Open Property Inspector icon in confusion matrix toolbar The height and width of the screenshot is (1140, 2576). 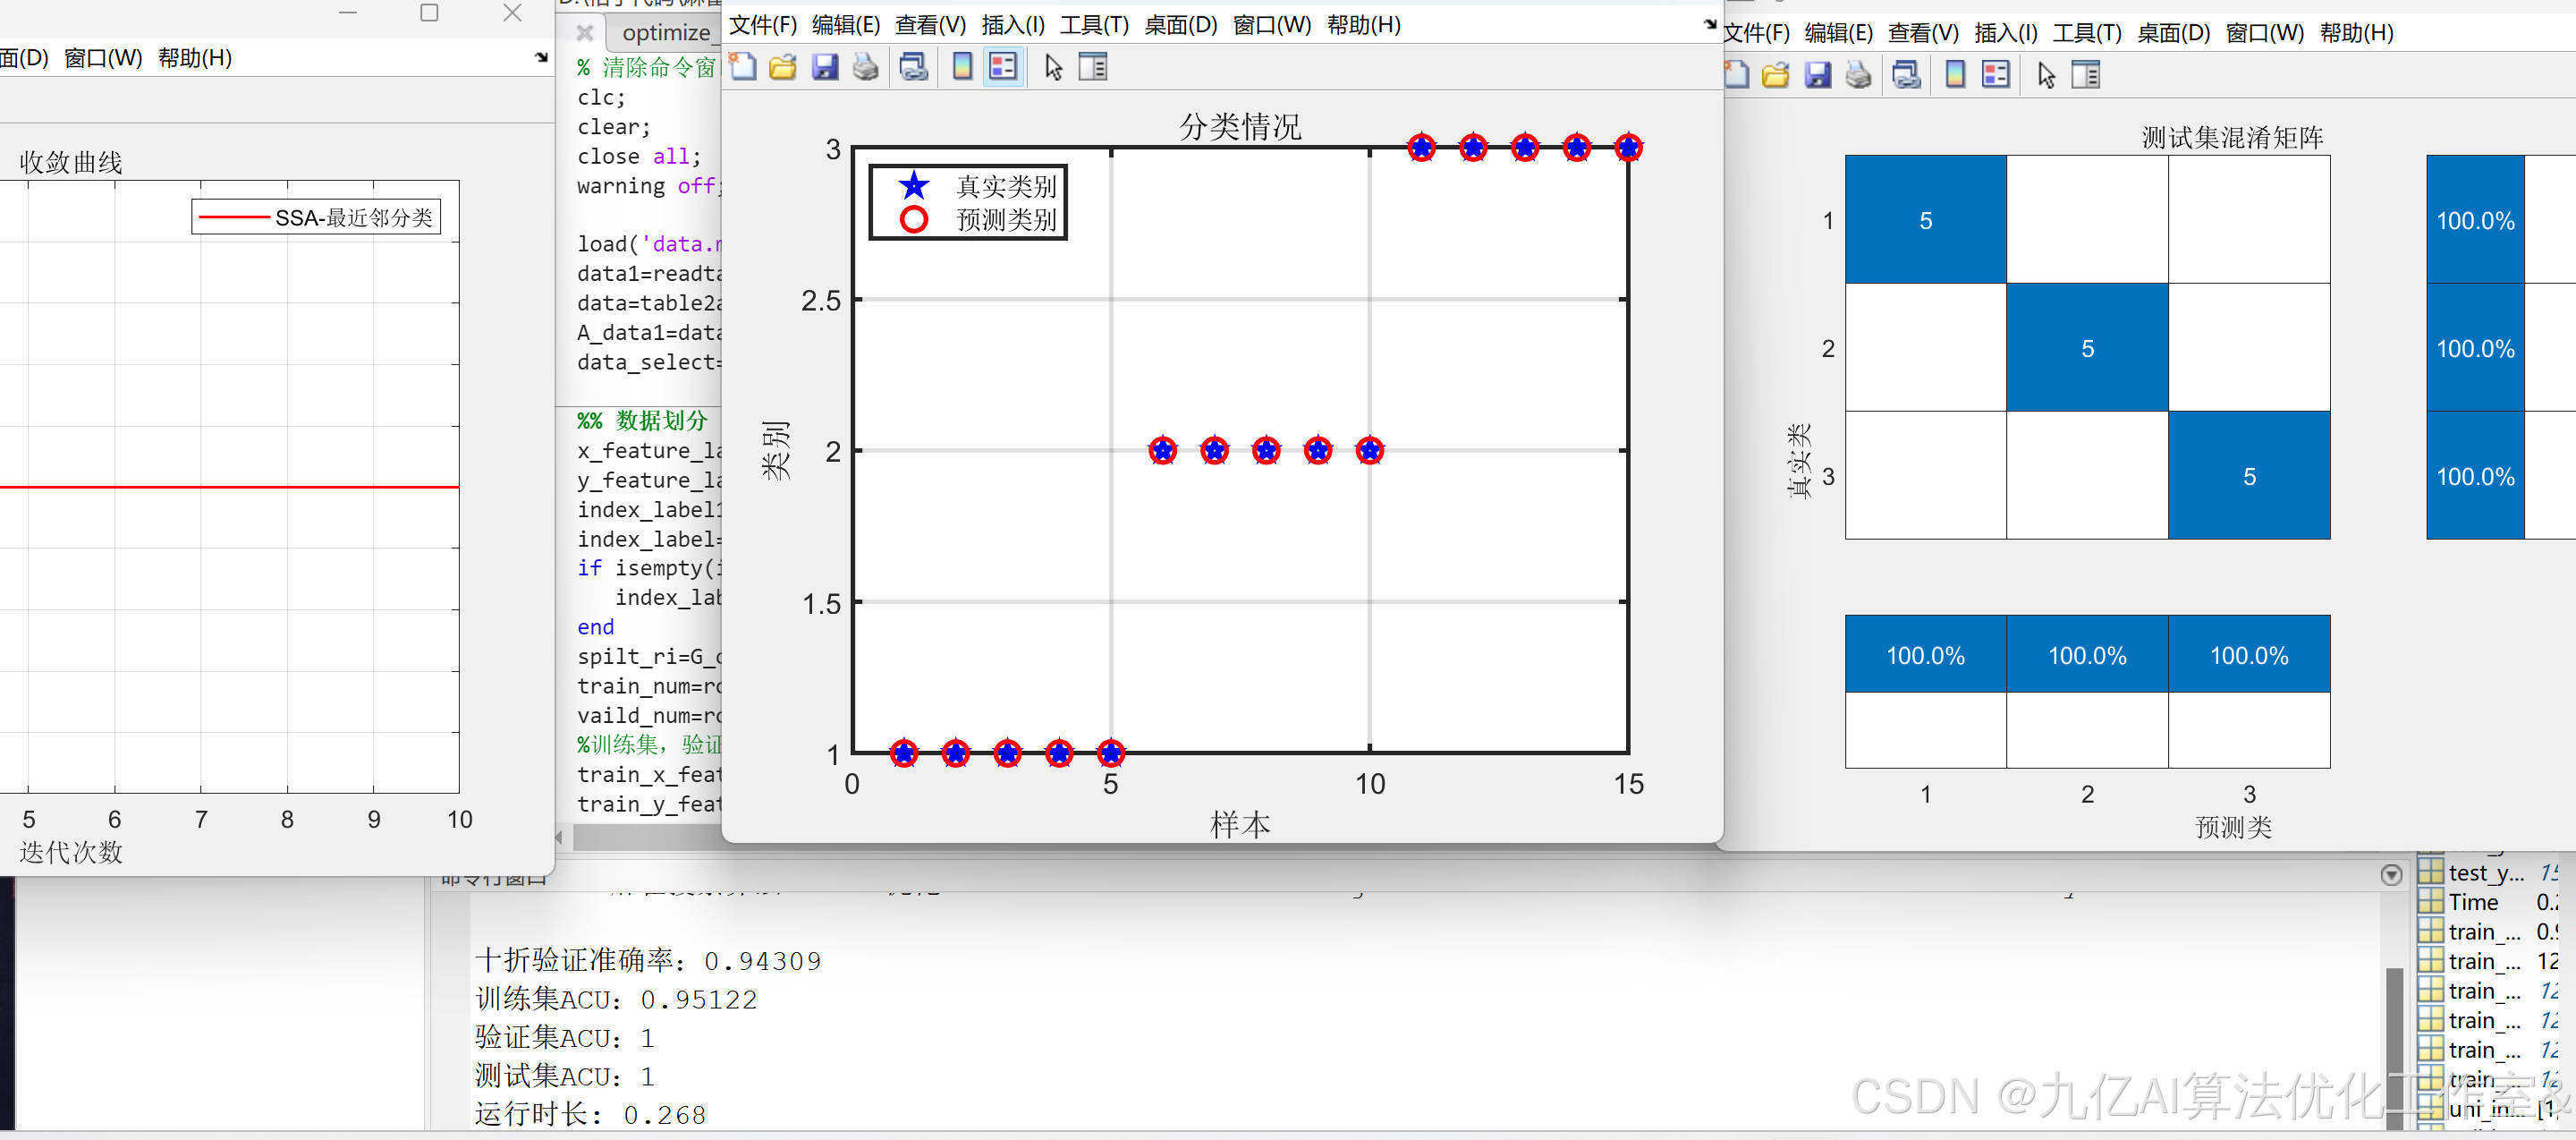tap(2086, 75)
